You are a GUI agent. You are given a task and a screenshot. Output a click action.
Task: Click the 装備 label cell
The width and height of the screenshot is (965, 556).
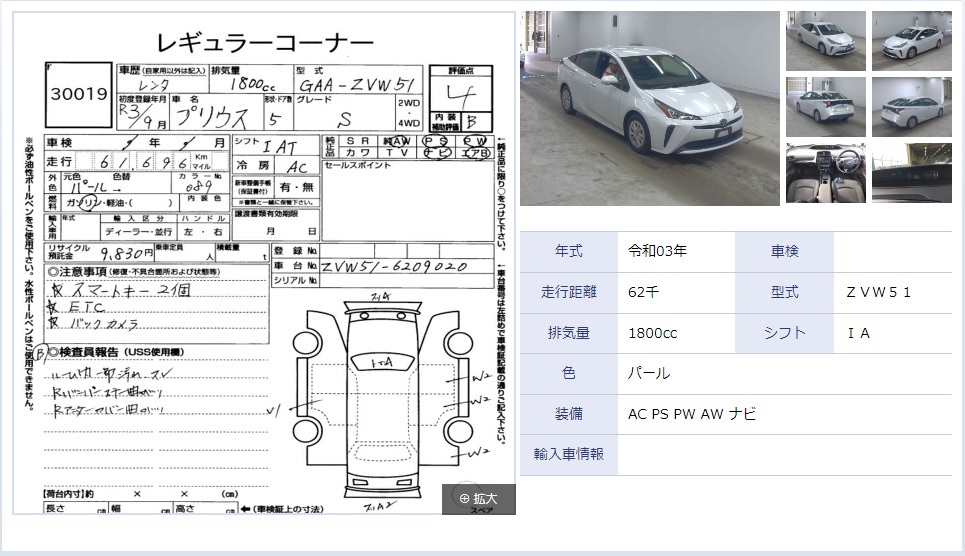569,414
